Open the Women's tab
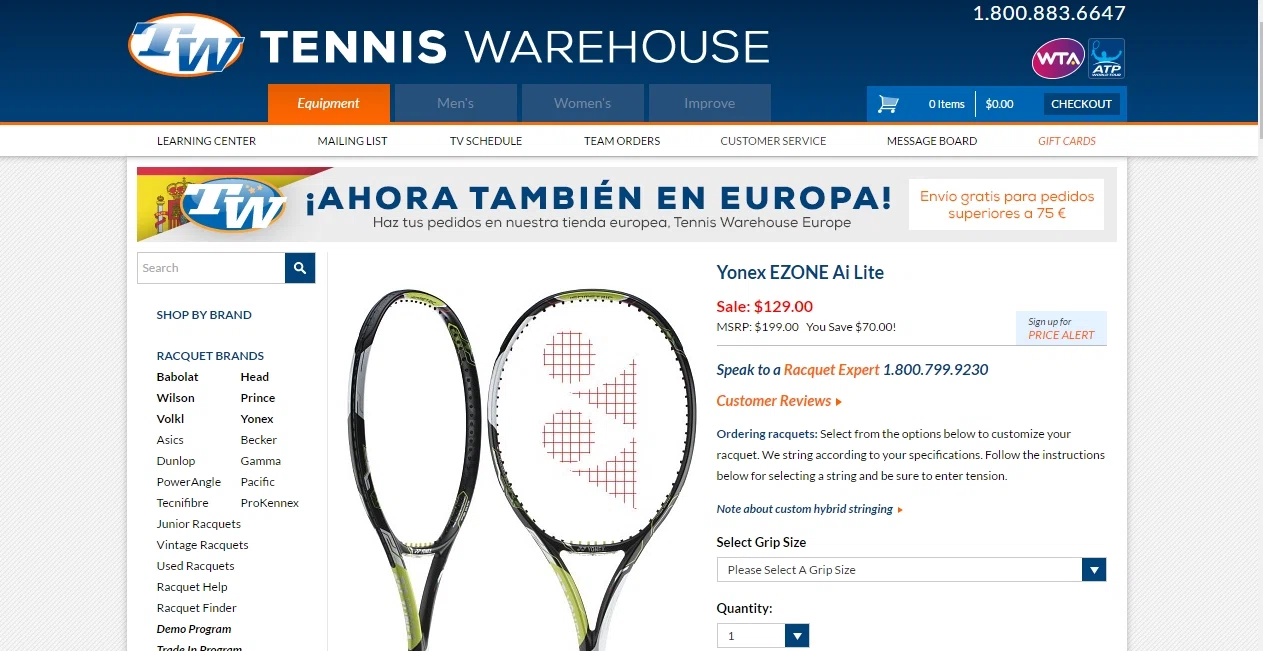The image size is (1263, 651). pos(582,103)
